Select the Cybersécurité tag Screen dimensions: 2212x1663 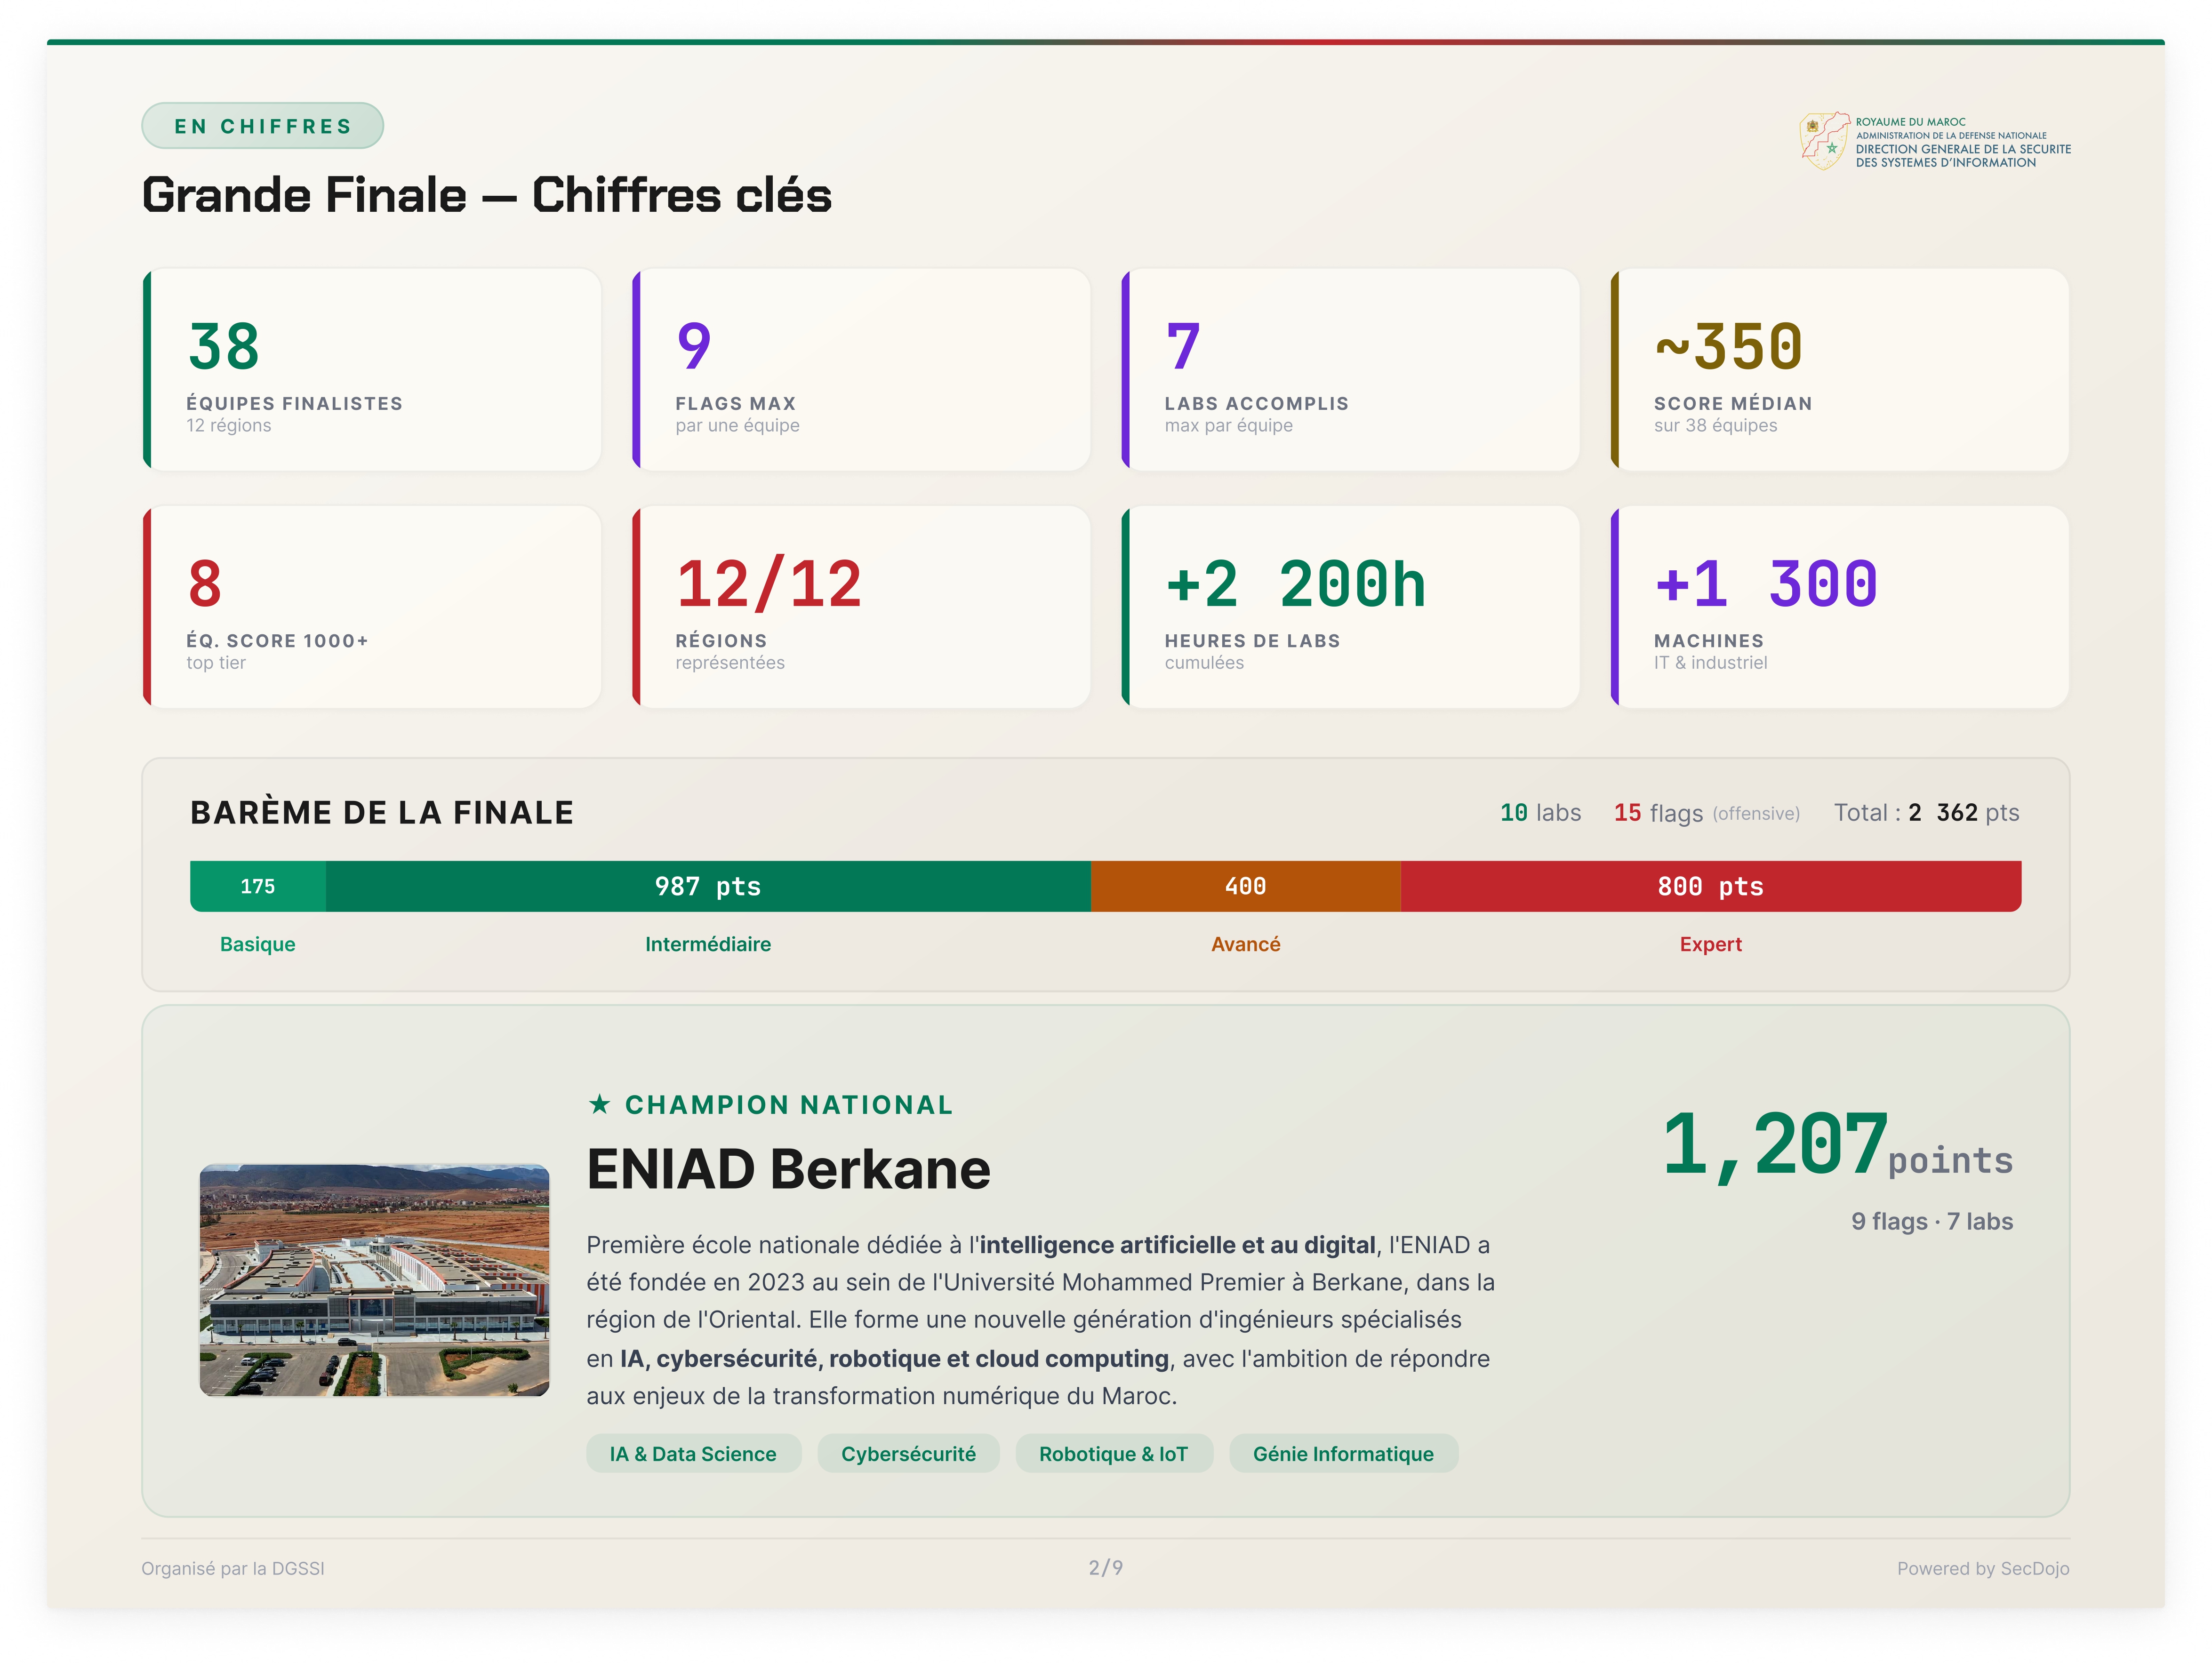(907, 1453)
